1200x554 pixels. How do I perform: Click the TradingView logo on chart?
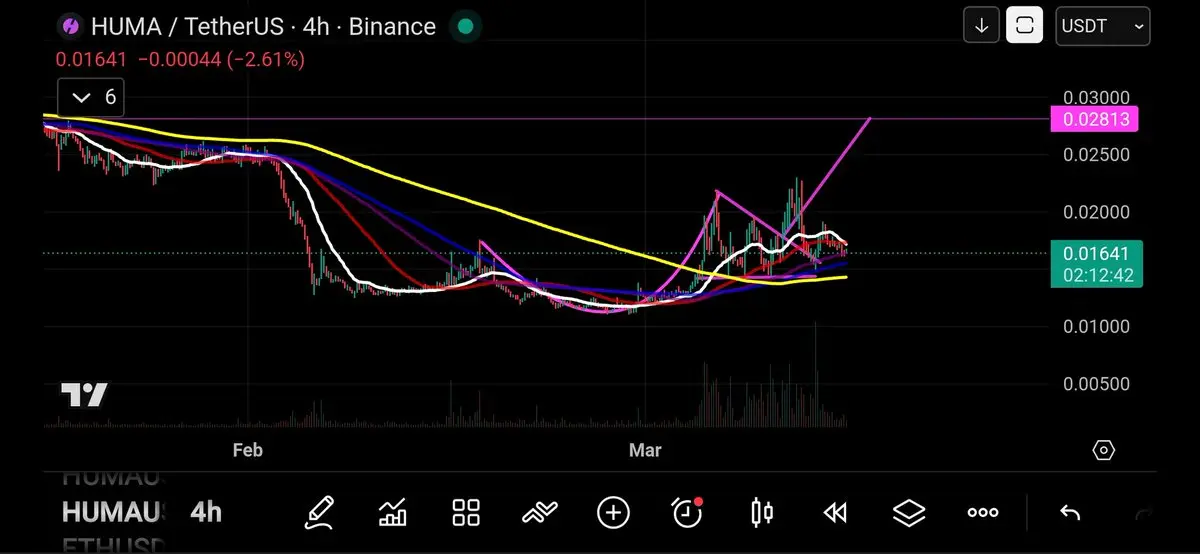(84, 395)
